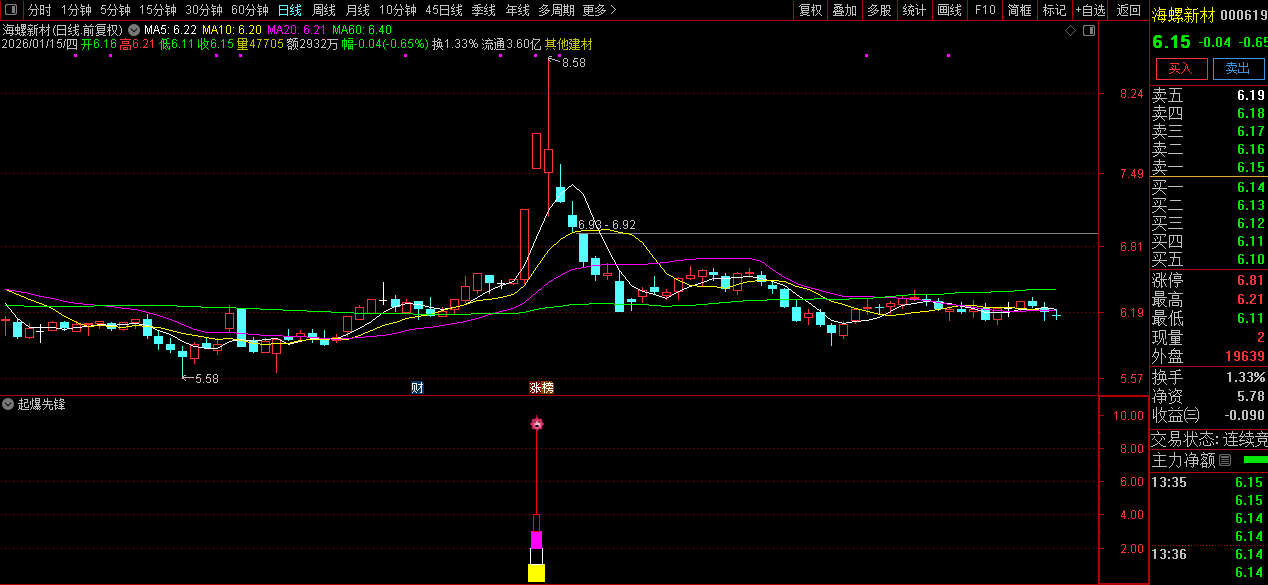Image resolution: width=1268 pixels, height=585 pixels.
Task: Click the 交易状态 status row
Action: tap(1208, 439)
